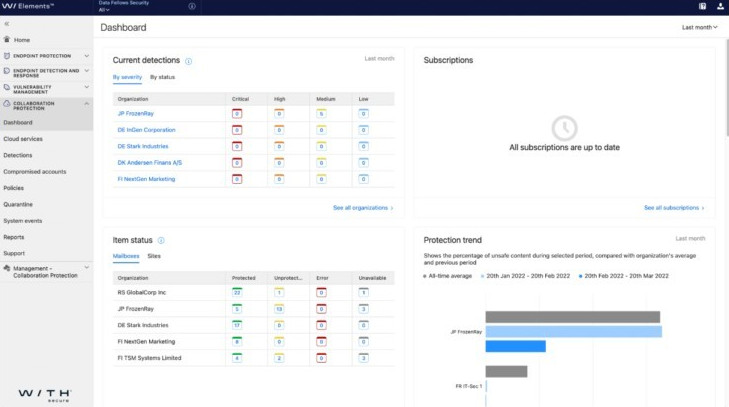The width and height of the screenshot is (729, 407).
Task: Click DK Andersen Finans critical detections badge
Action: coord(237,163)
